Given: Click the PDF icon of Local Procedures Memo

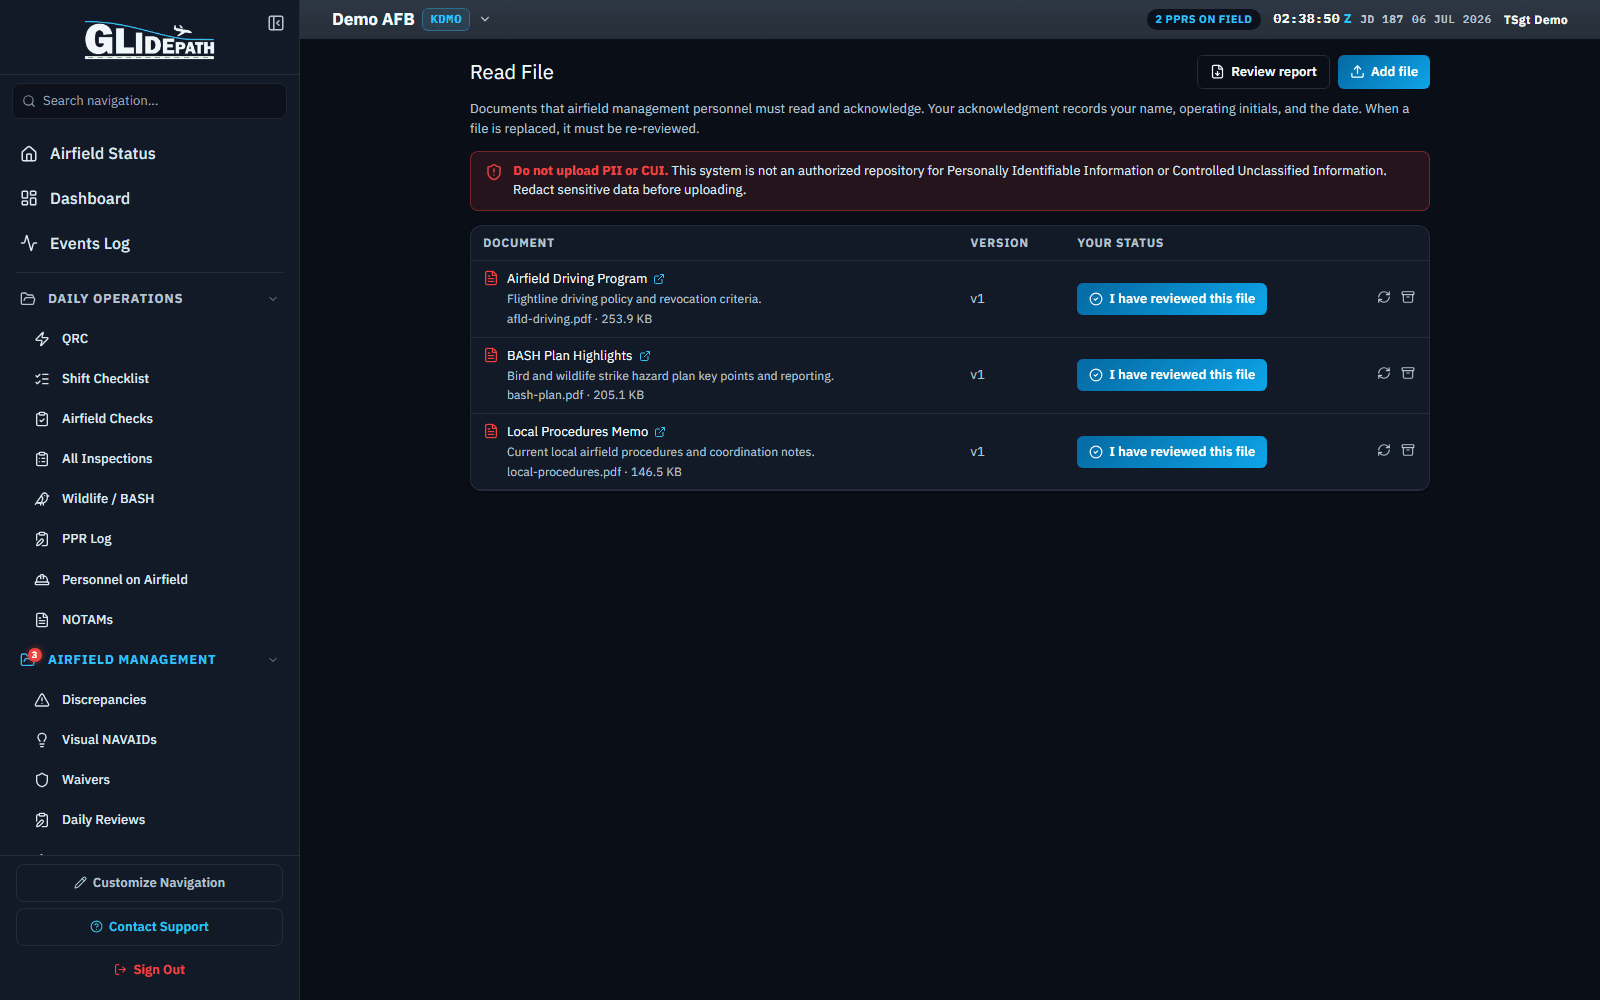Looking at the screenshot, I should [x=491, y=431].
